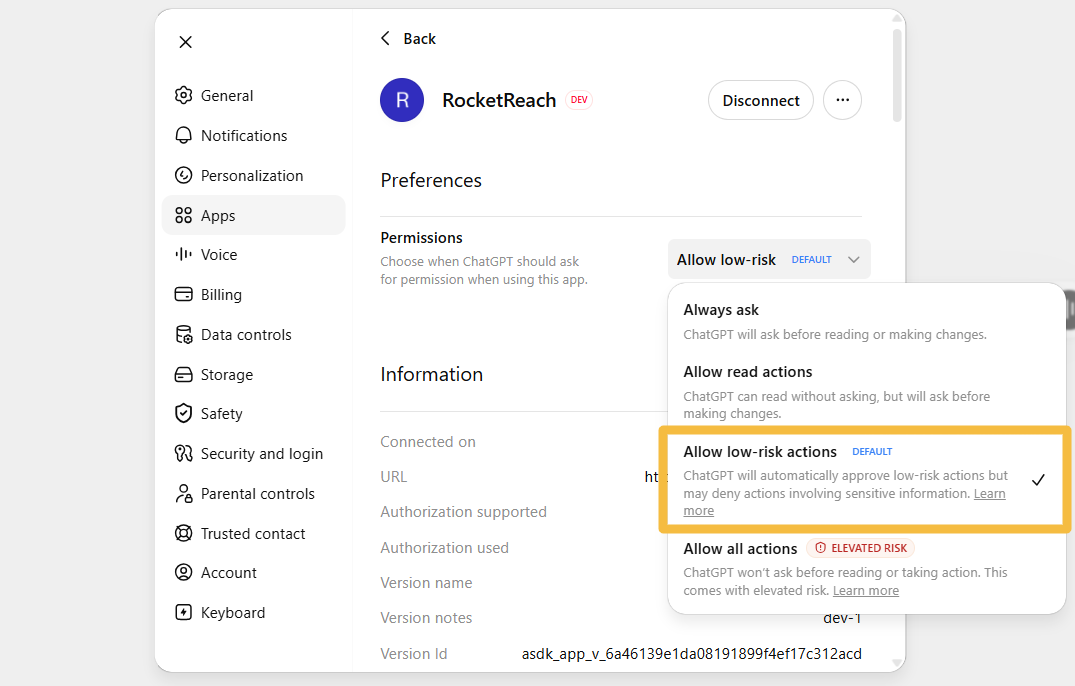Click the Version notes label
The height and width of the screenshot is (686, 1075).
coord(426,617)
